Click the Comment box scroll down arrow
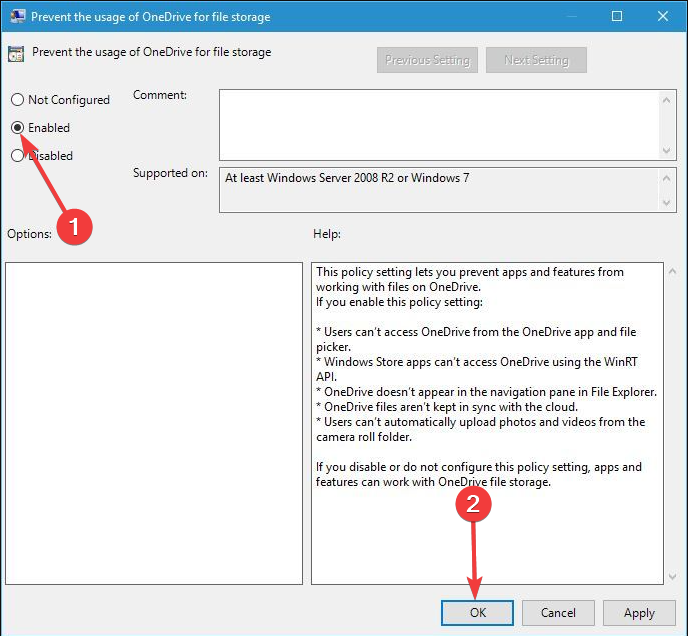Screen dimensions: 688x636 pyautogui.click(x=666, y=151)
